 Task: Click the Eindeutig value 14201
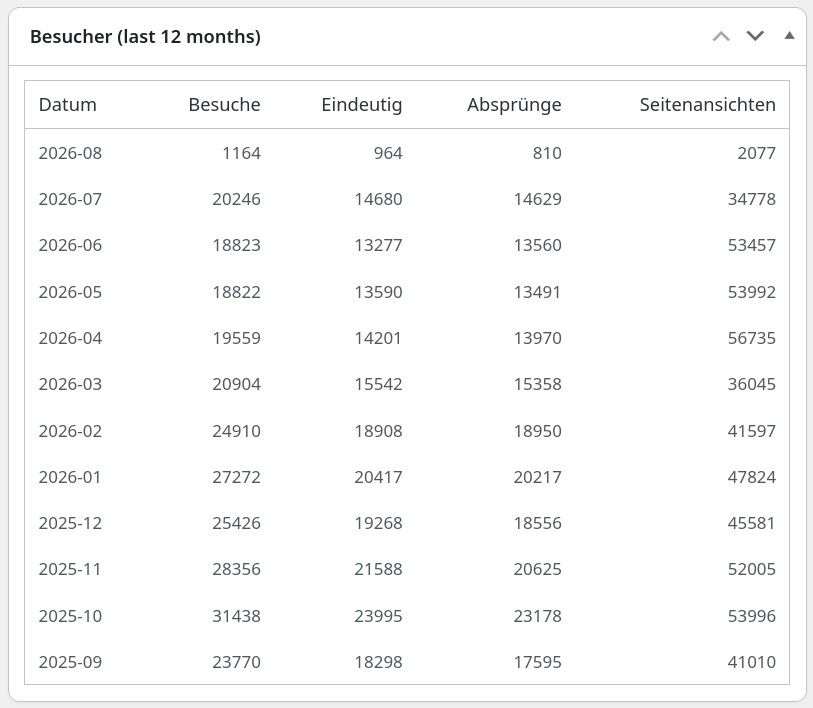[x=378, y=338]
